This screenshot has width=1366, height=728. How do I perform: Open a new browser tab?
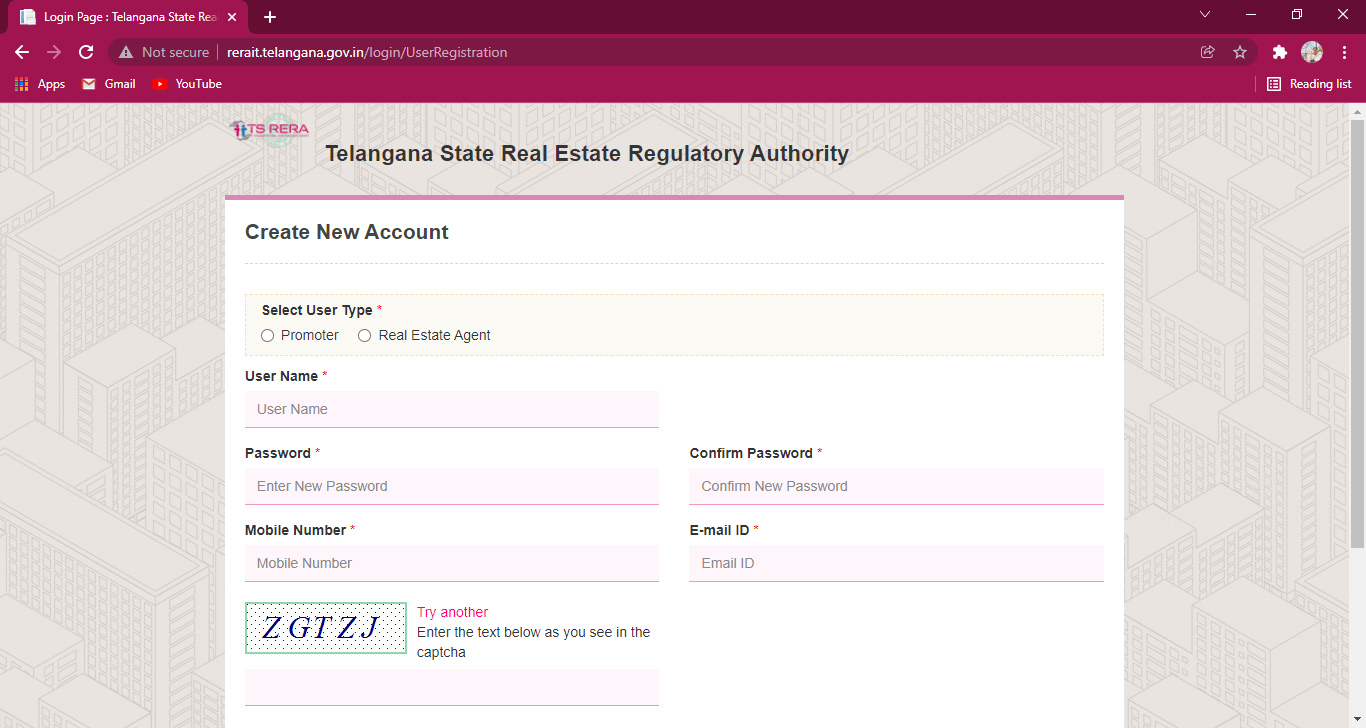click(270, 17)
